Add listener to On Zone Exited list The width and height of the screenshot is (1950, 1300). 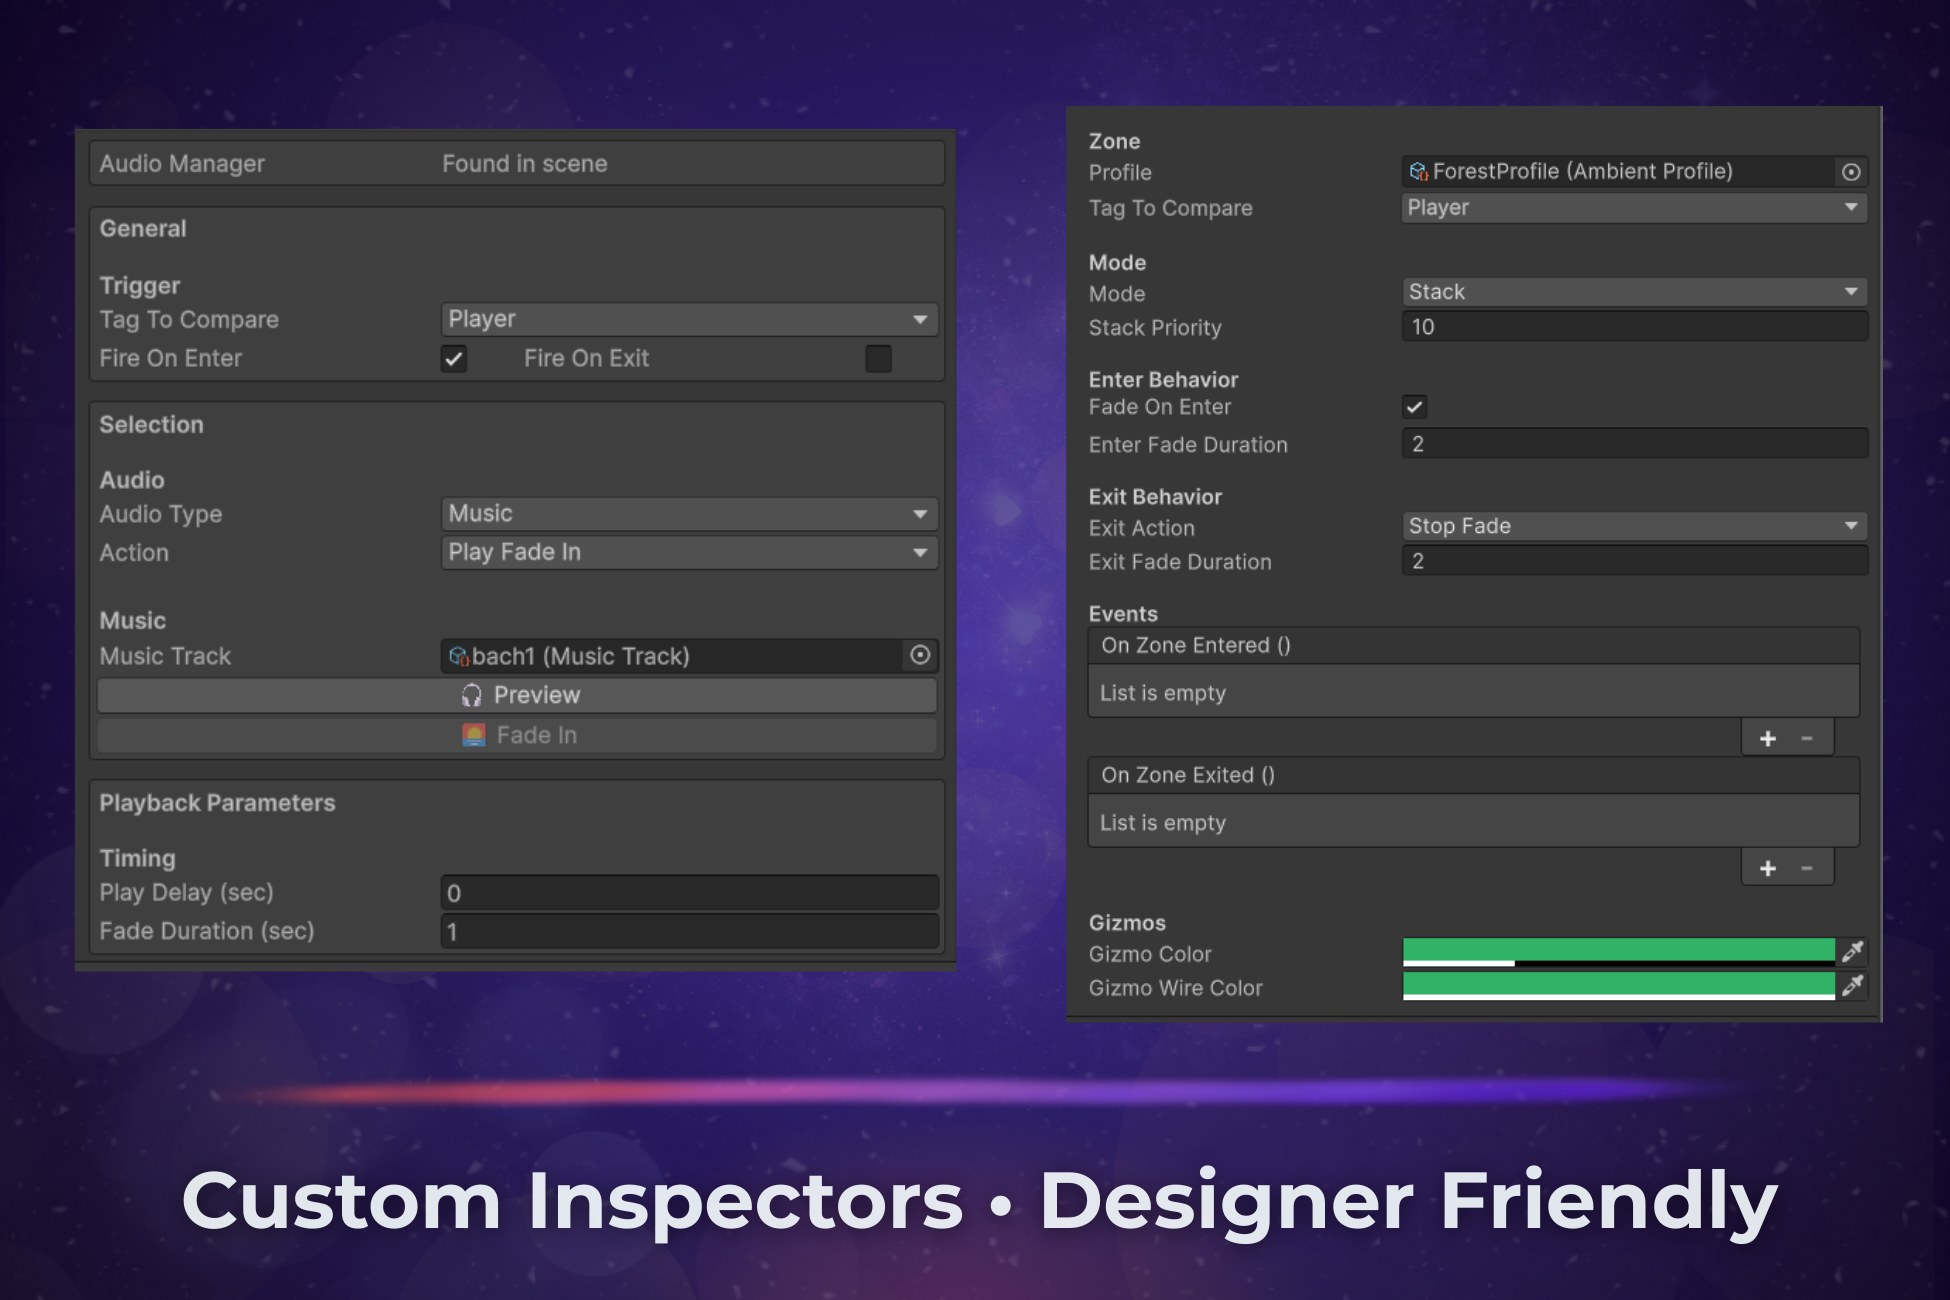[x=1768, y=868]
